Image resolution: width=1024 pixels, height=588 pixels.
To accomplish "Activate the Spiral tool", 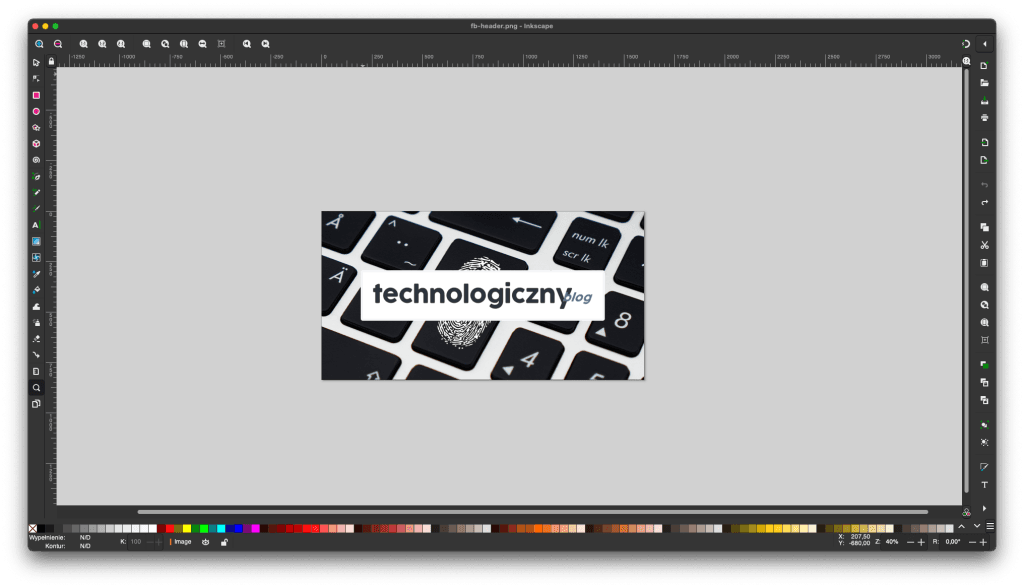I will [x=36, y=160].
